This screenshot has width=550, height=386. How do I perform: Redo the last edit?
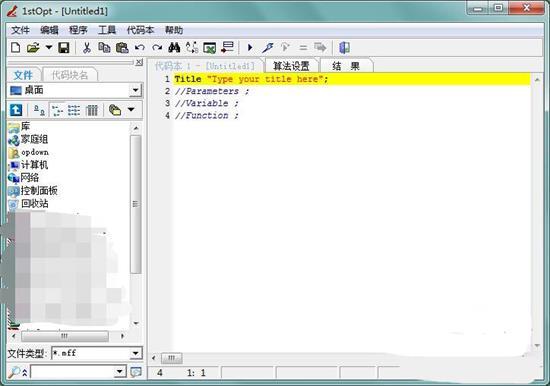pyautogui.click(x=157, y=48)
